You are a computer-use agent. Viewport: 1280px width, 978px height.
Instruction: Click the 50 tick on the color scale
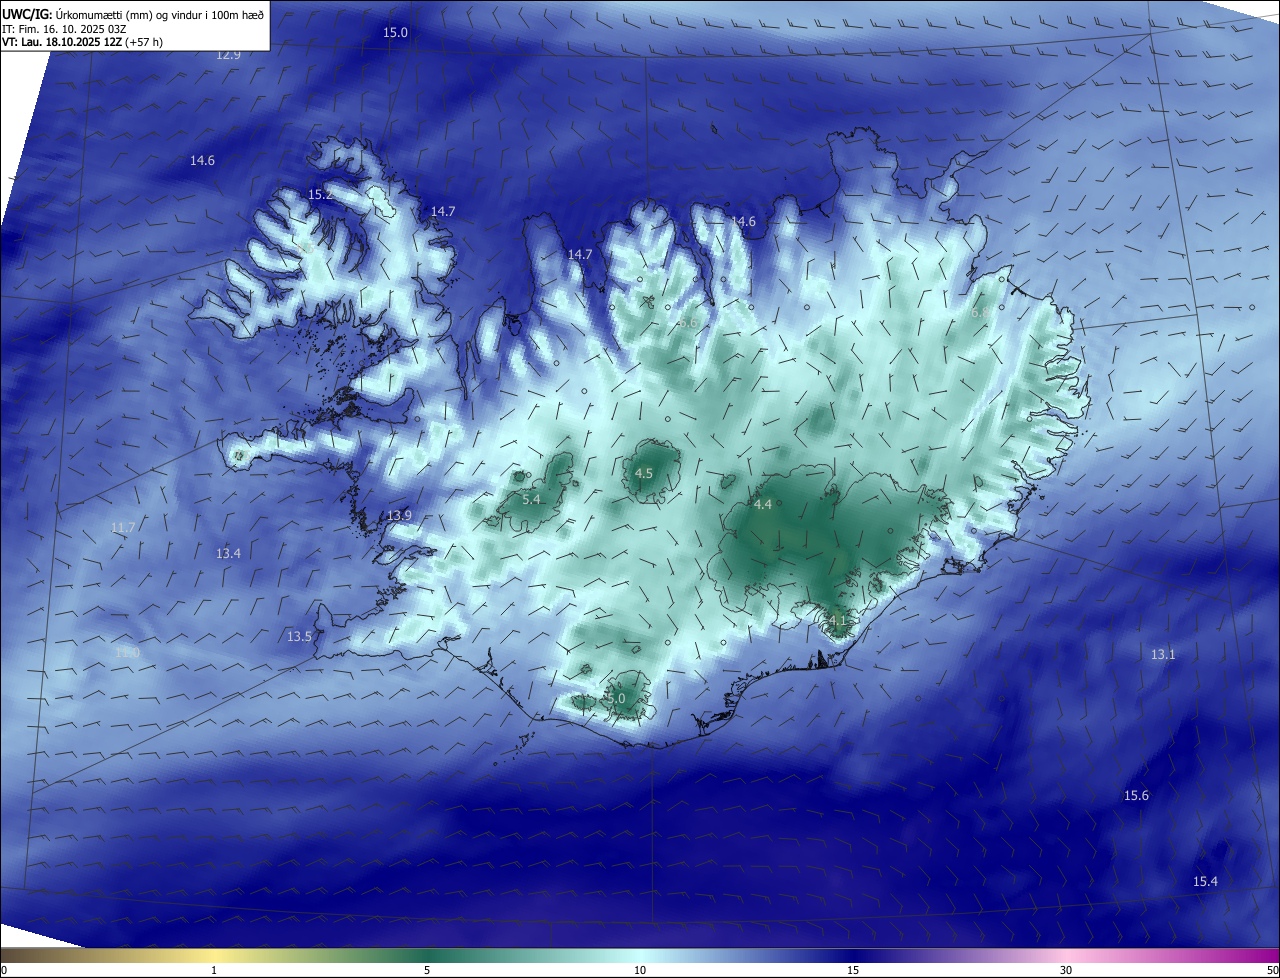[x=1272, y=970]
